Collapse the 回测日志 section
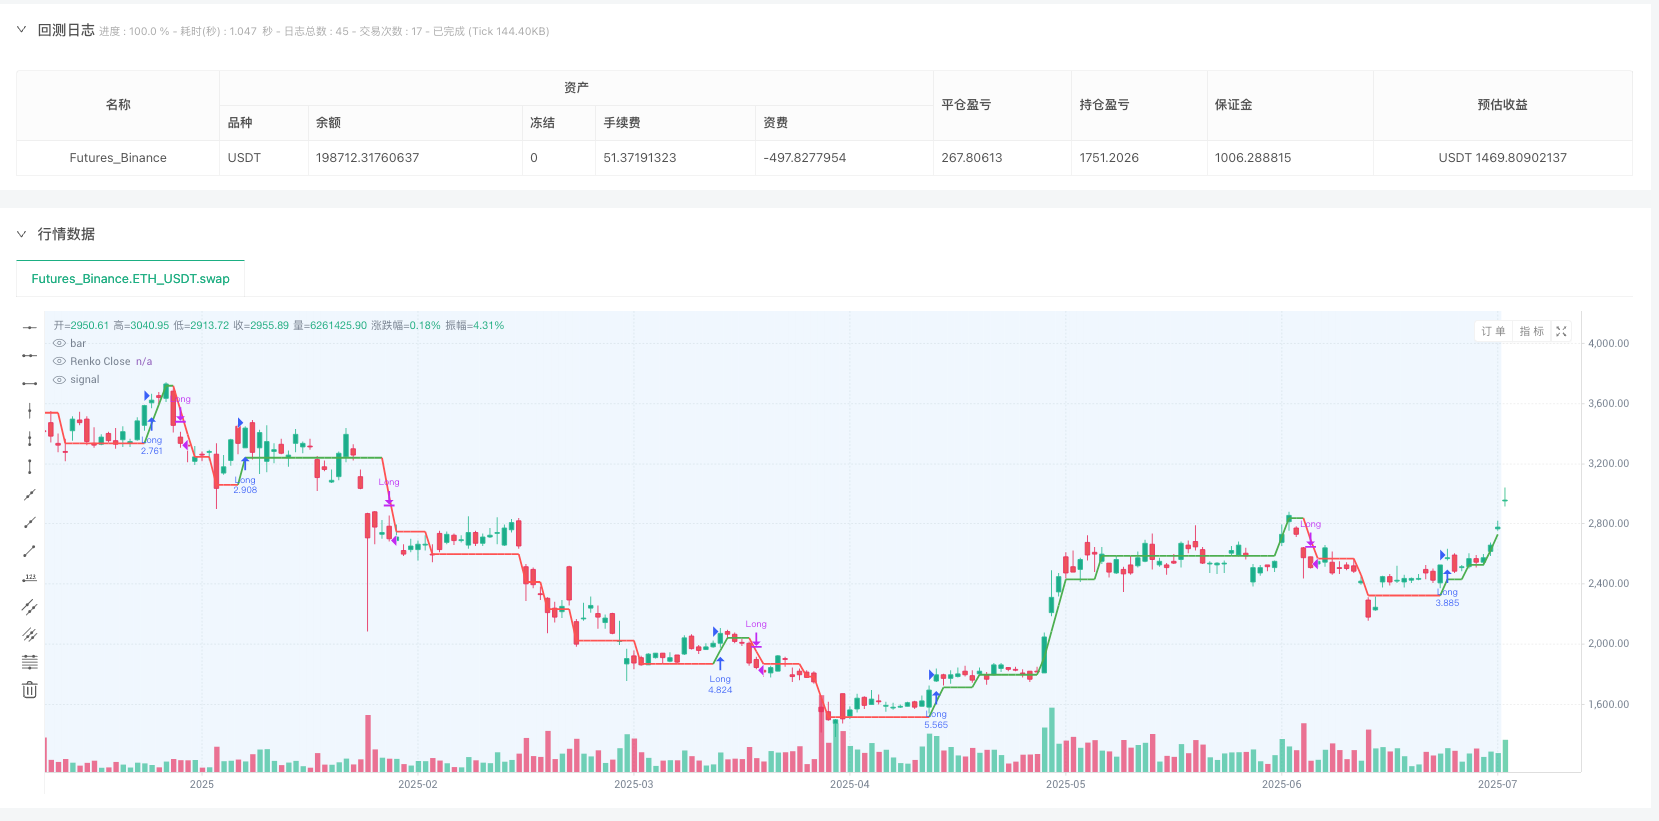Screen dimensions: 1659x821 [x=21, y=30]
